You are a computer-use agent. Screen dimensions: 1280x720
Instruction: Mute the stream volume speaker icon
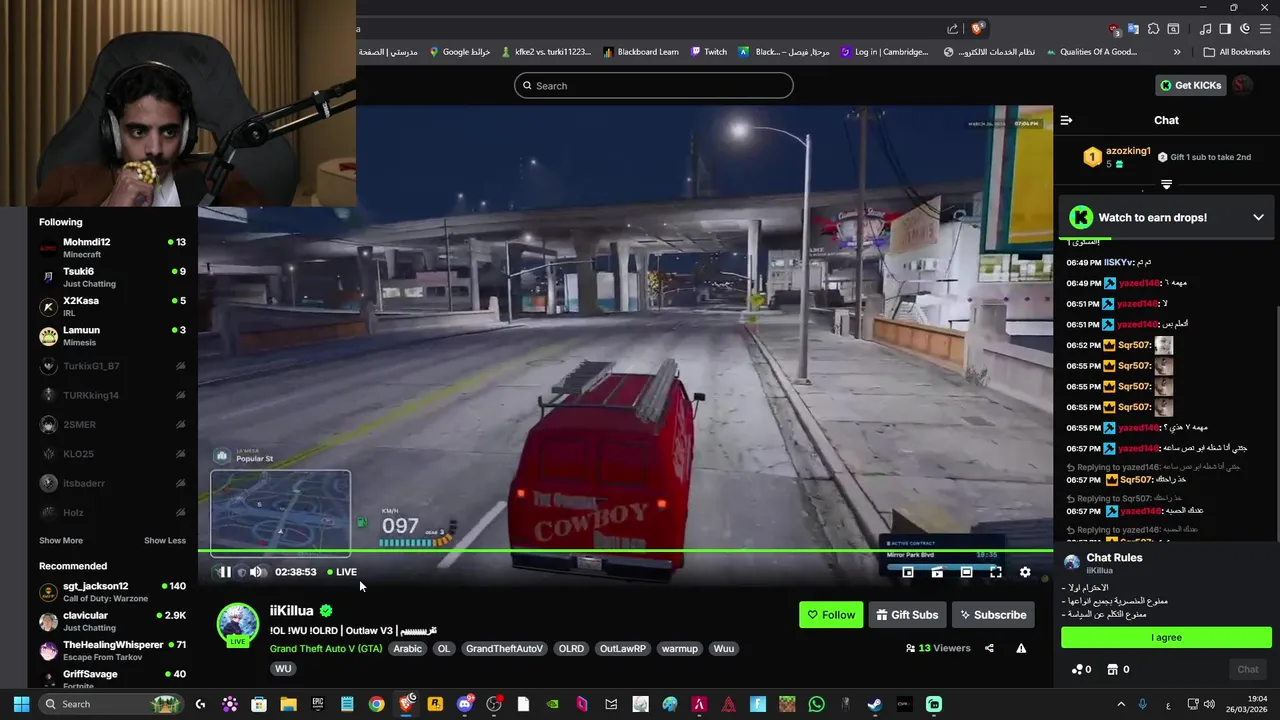[256, 572]
